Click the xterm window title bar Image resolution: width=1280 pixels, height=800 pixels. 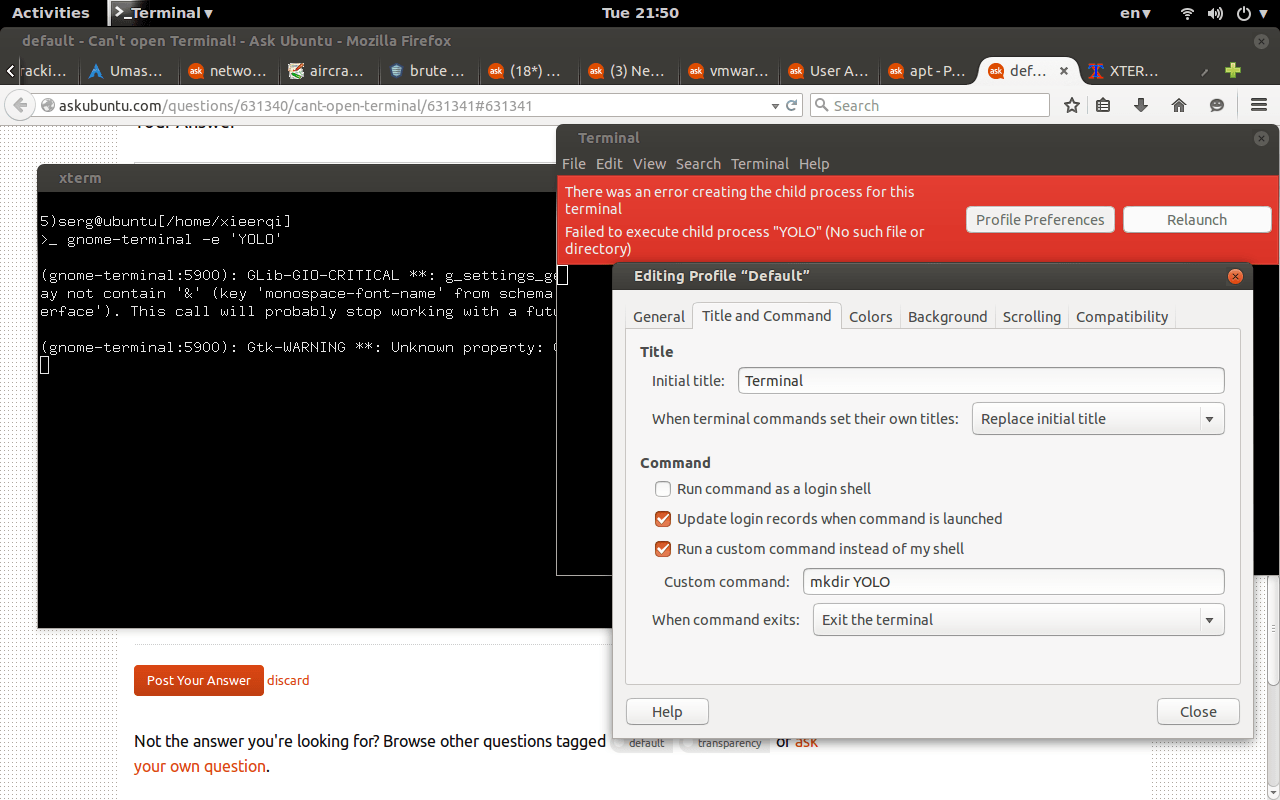tap(297, 178)
